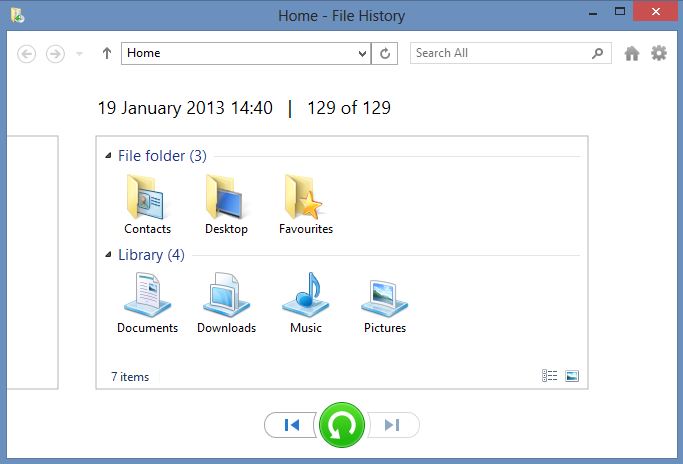Image resolution: width=683 pixels, height=464 pixels.
Task: Go forward with the right arrow button
Action: click(55, 54)
